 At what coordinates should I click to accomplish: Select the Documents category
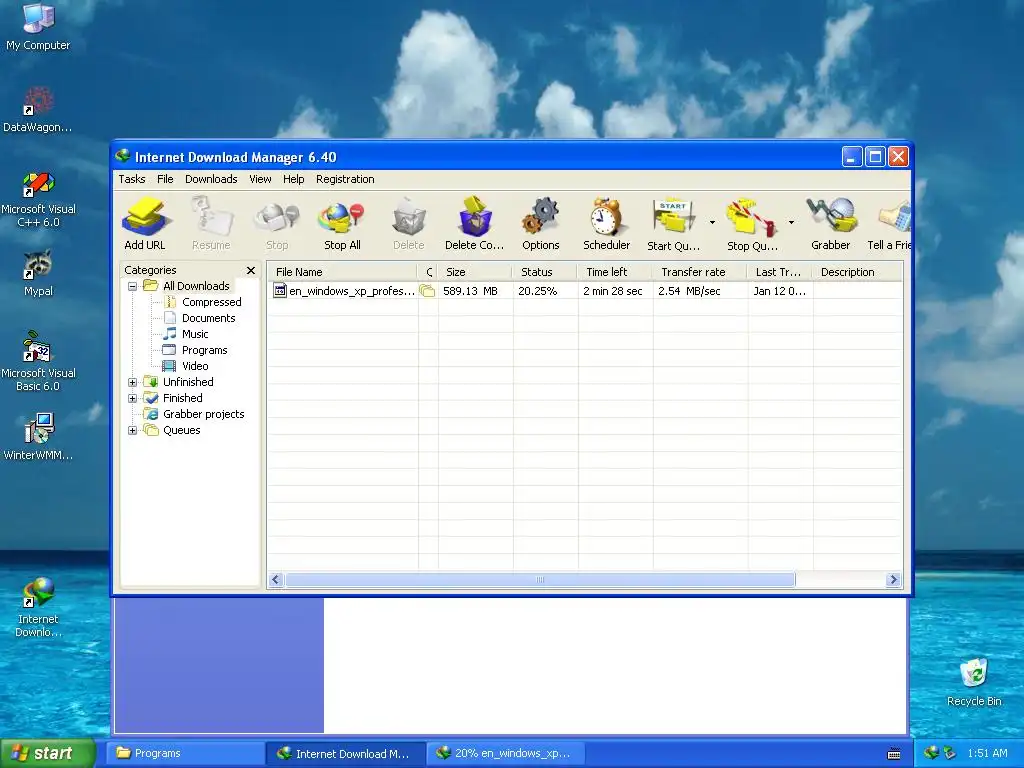click(x=208, y=318)
